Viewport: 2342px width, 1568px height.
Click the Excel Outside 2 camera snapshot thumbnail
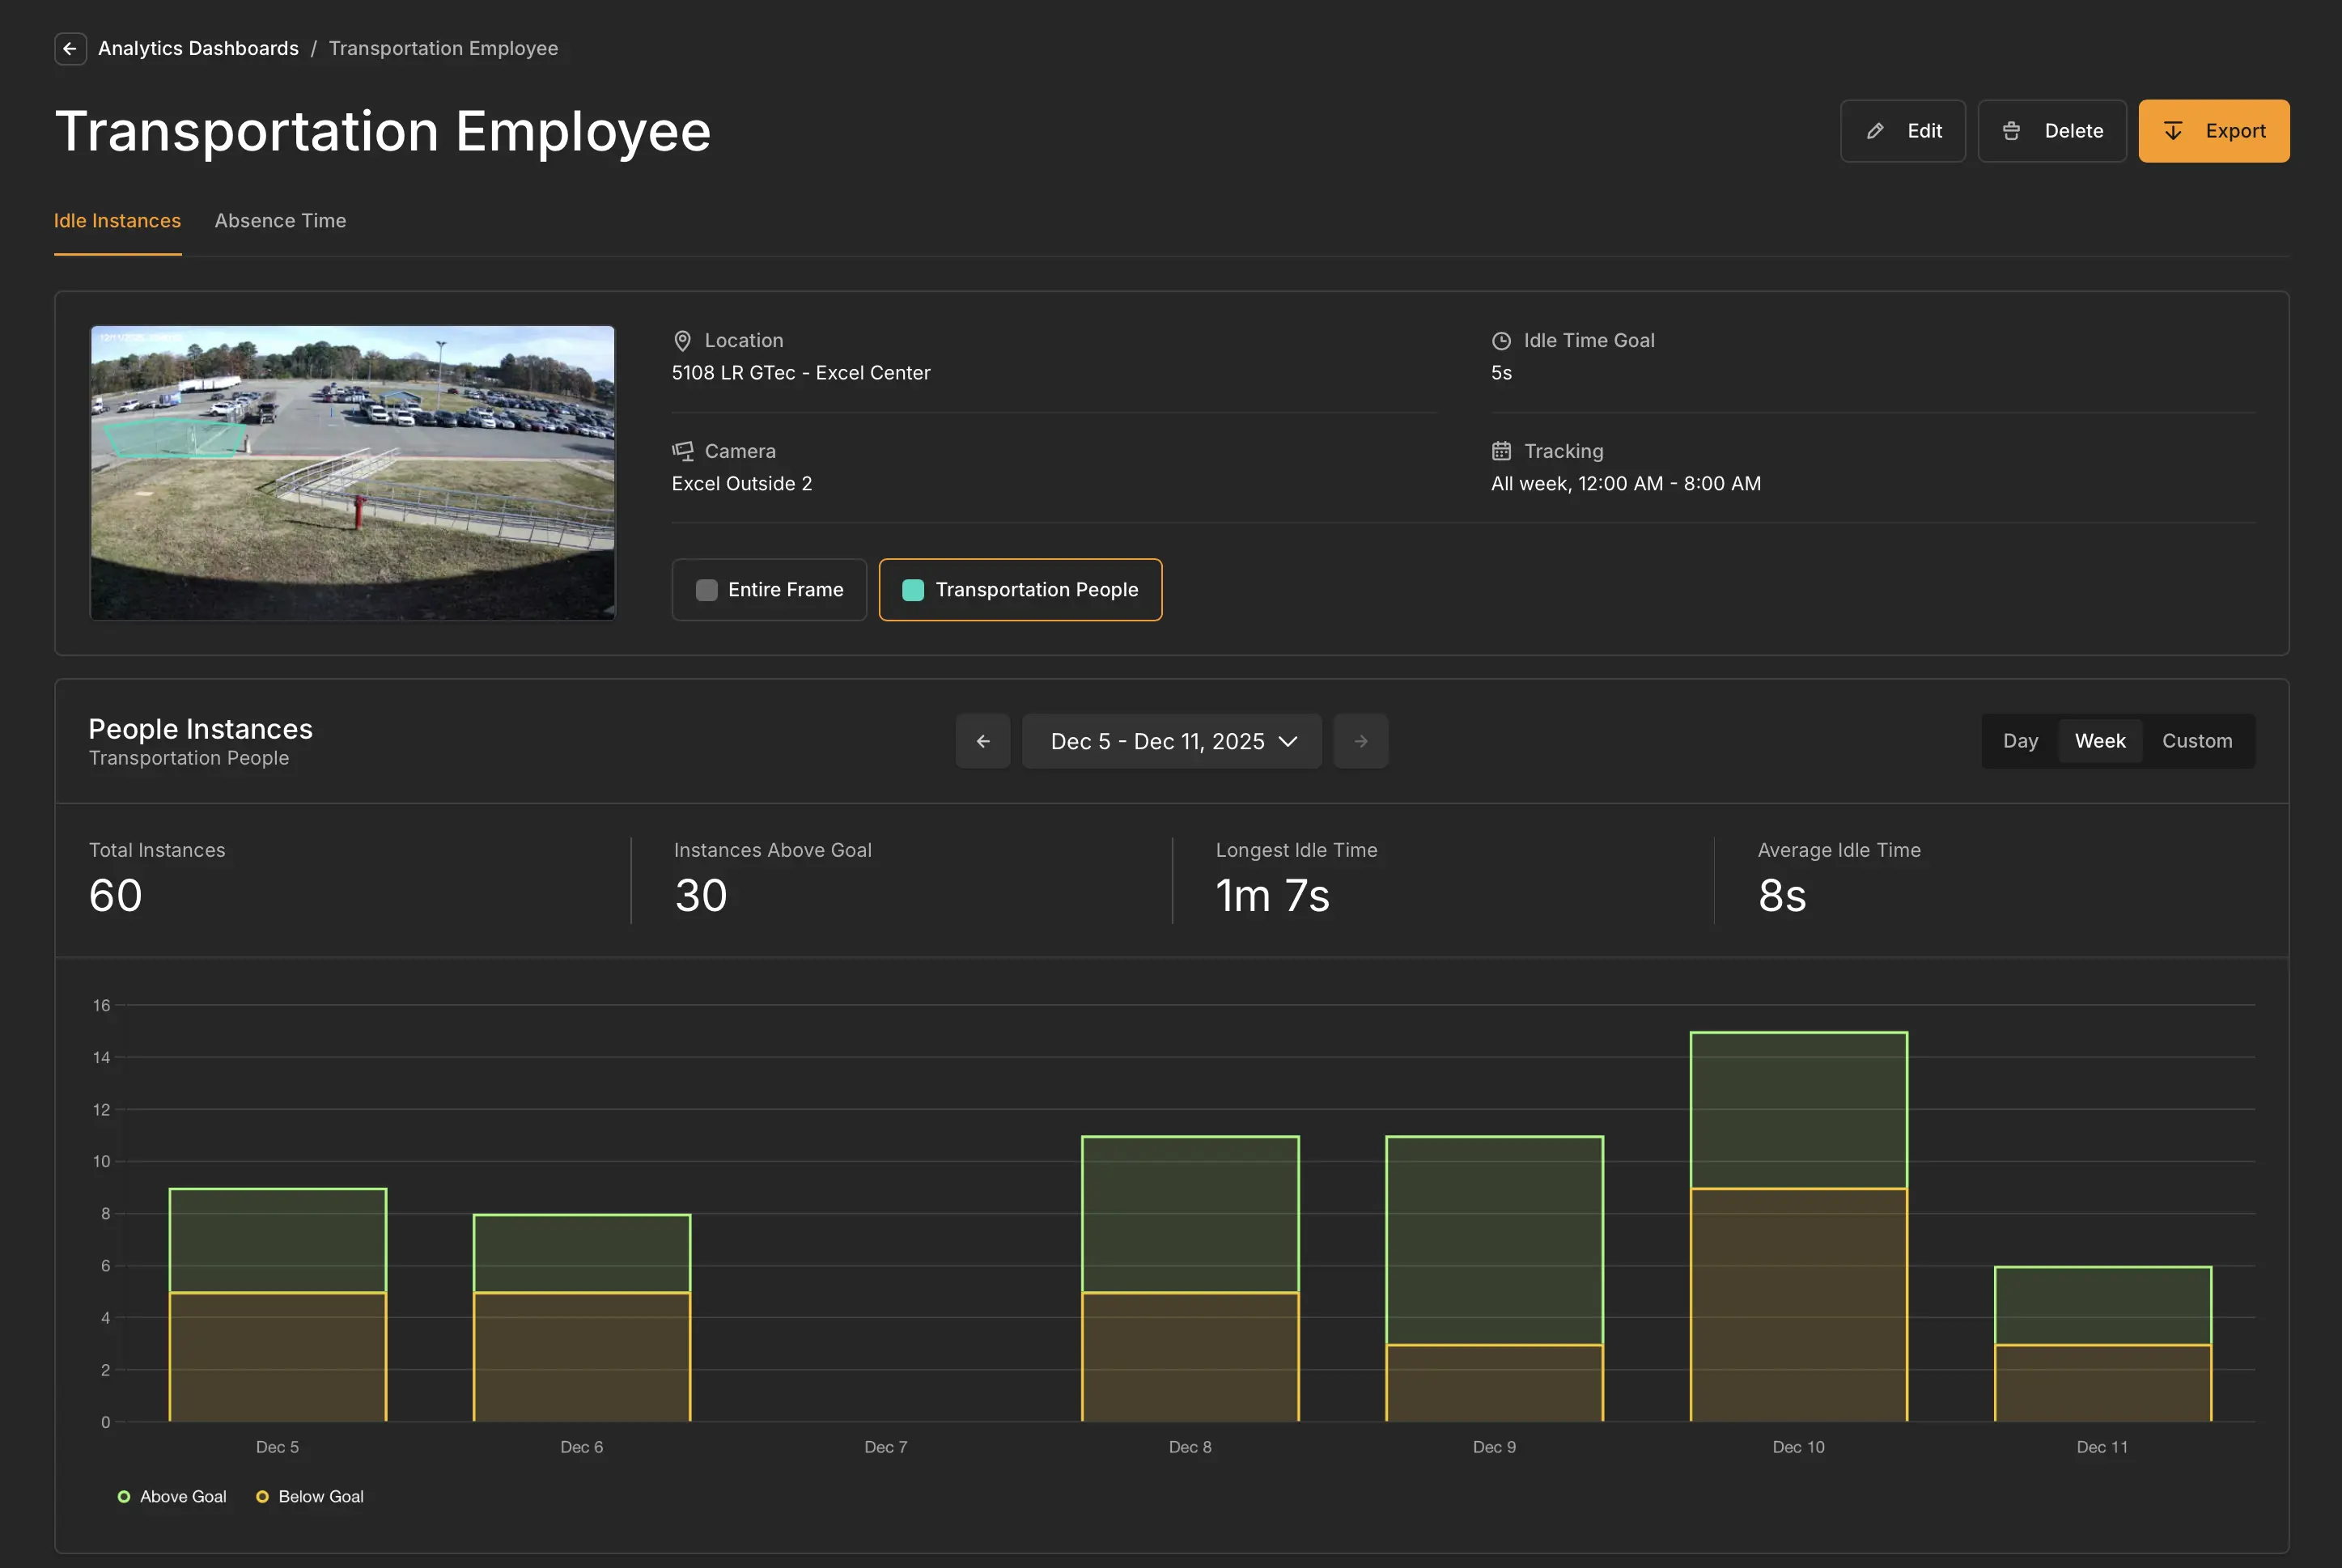coord(352,472)
